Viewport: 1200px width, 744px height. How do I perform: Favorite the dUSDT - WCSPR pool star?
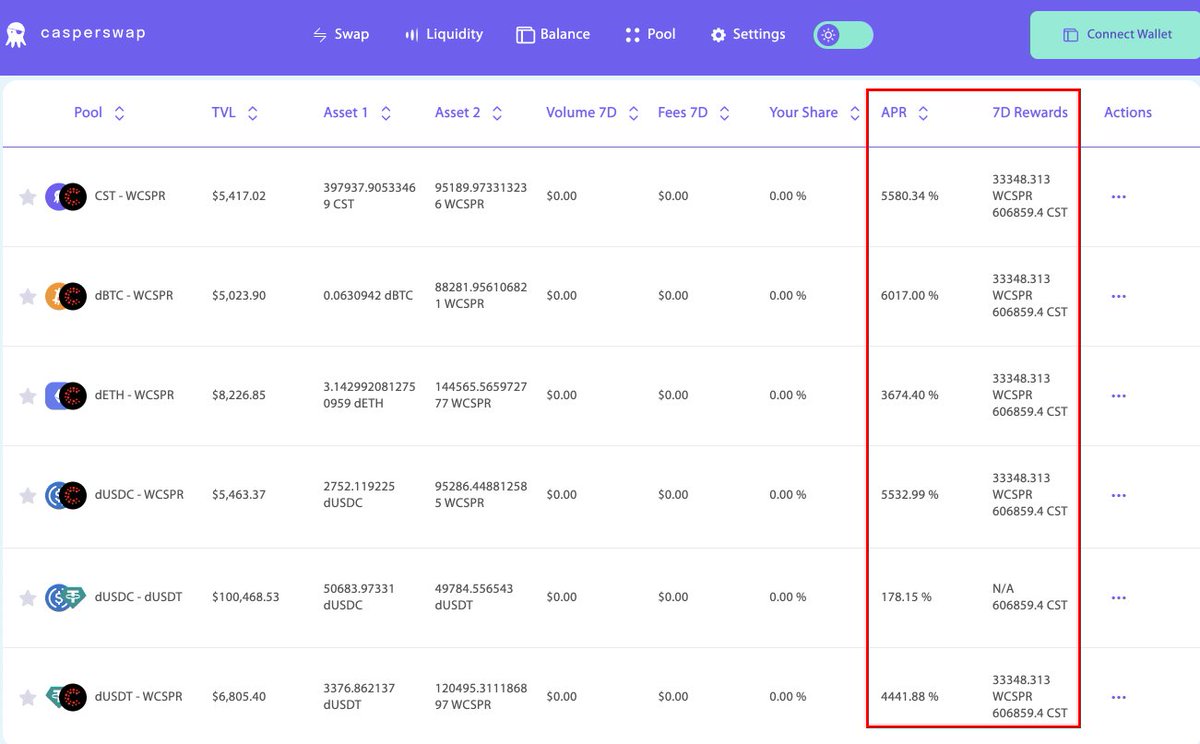click(28, 697)
